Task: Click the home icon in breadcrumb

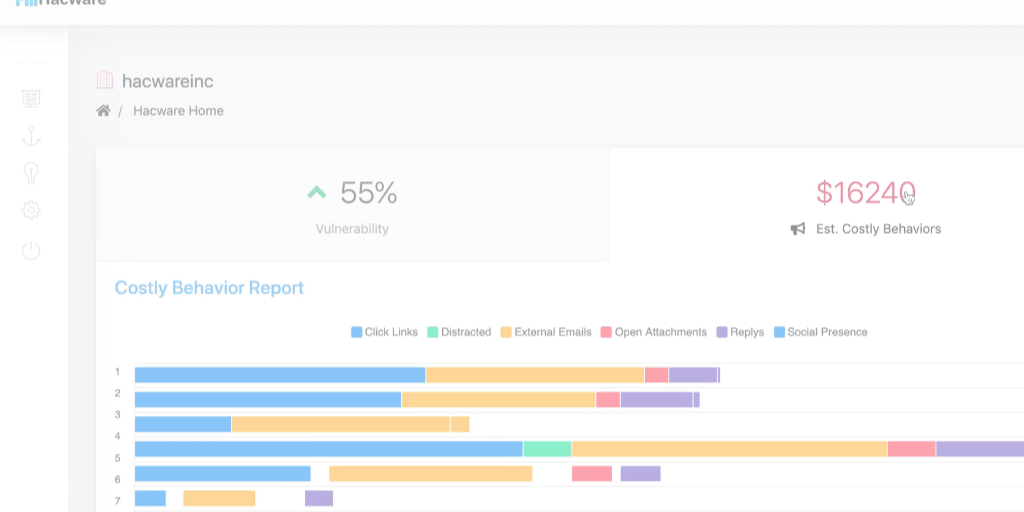Action: 103,110
